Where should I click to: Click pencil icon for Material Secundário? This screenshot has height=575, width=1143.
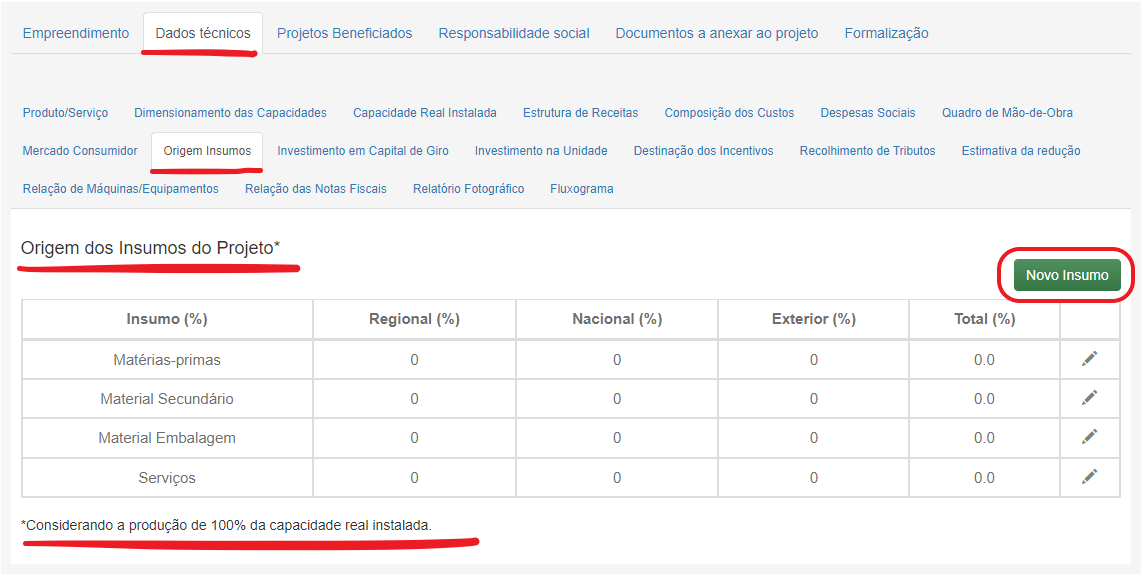(x=1089, y=398)
